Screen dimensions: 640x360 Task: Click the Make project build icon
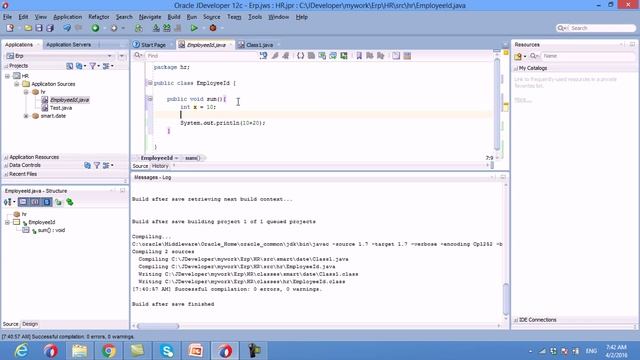tap(156, 28)
